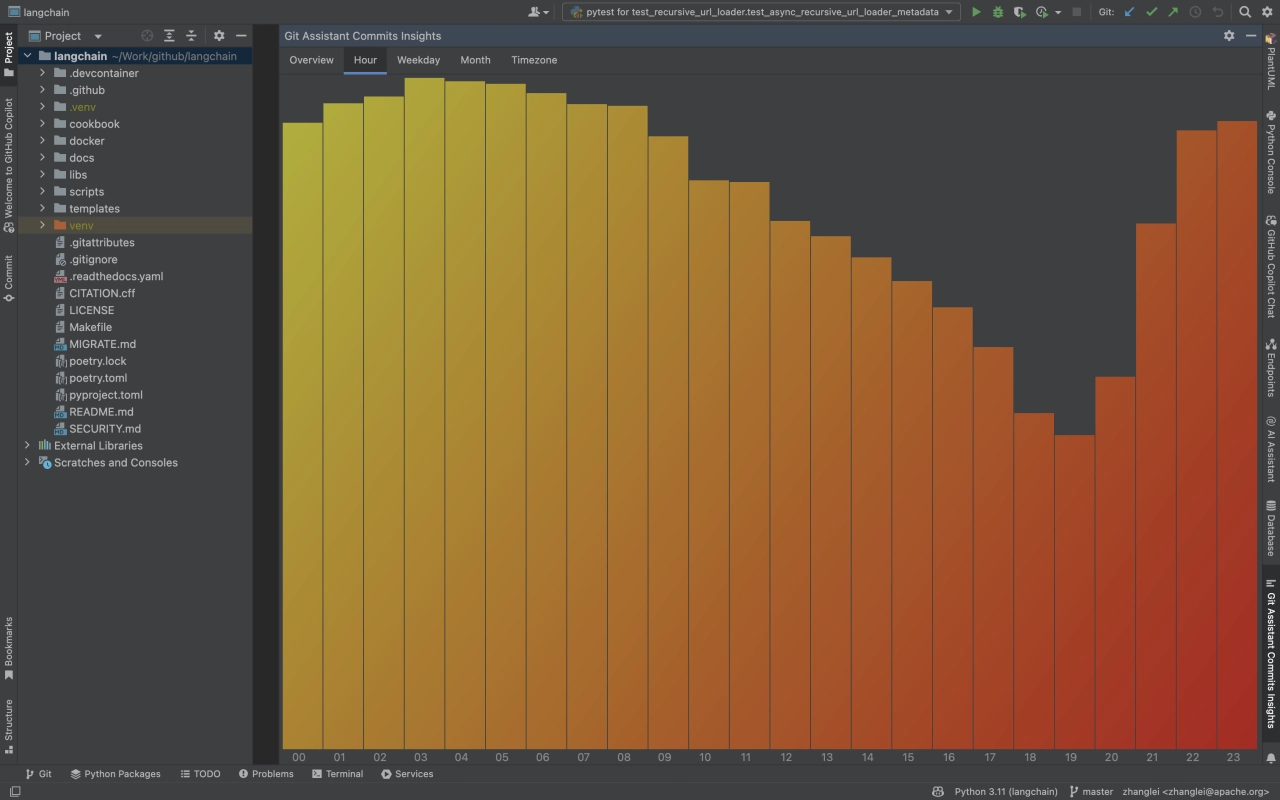Click the blue Git update project arrow
Screen dimensions: 1280x800
[x=1130, y=12]
